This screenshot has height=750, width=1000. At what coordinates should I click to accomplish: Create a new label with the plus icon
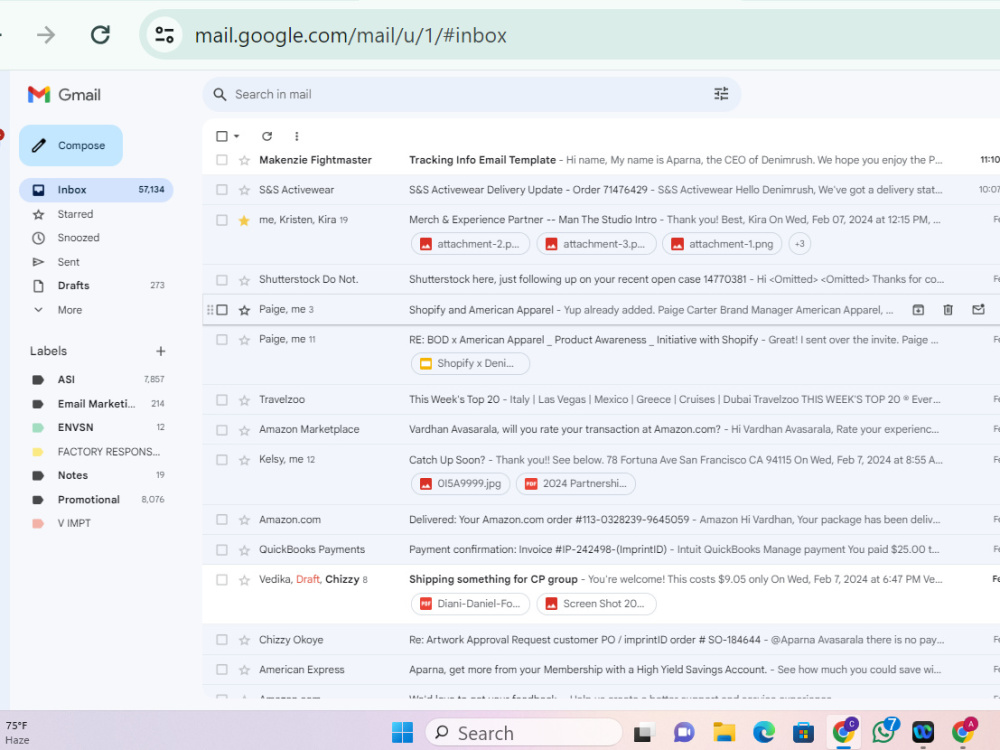pos(161,351)
